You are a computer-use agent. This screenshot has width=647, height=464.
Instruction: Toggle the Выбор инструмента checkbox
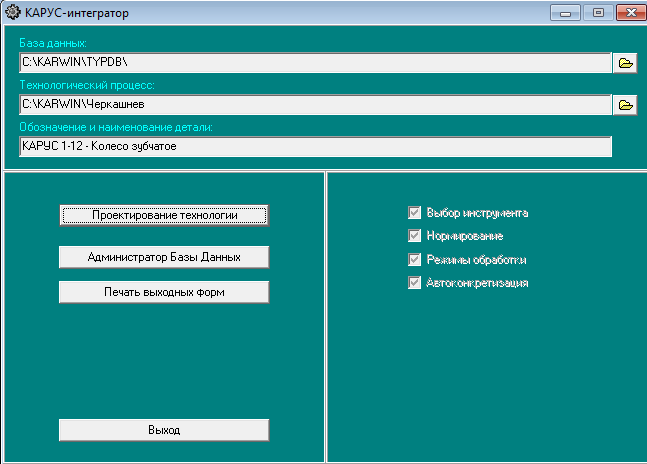click(x=414, y=213)
